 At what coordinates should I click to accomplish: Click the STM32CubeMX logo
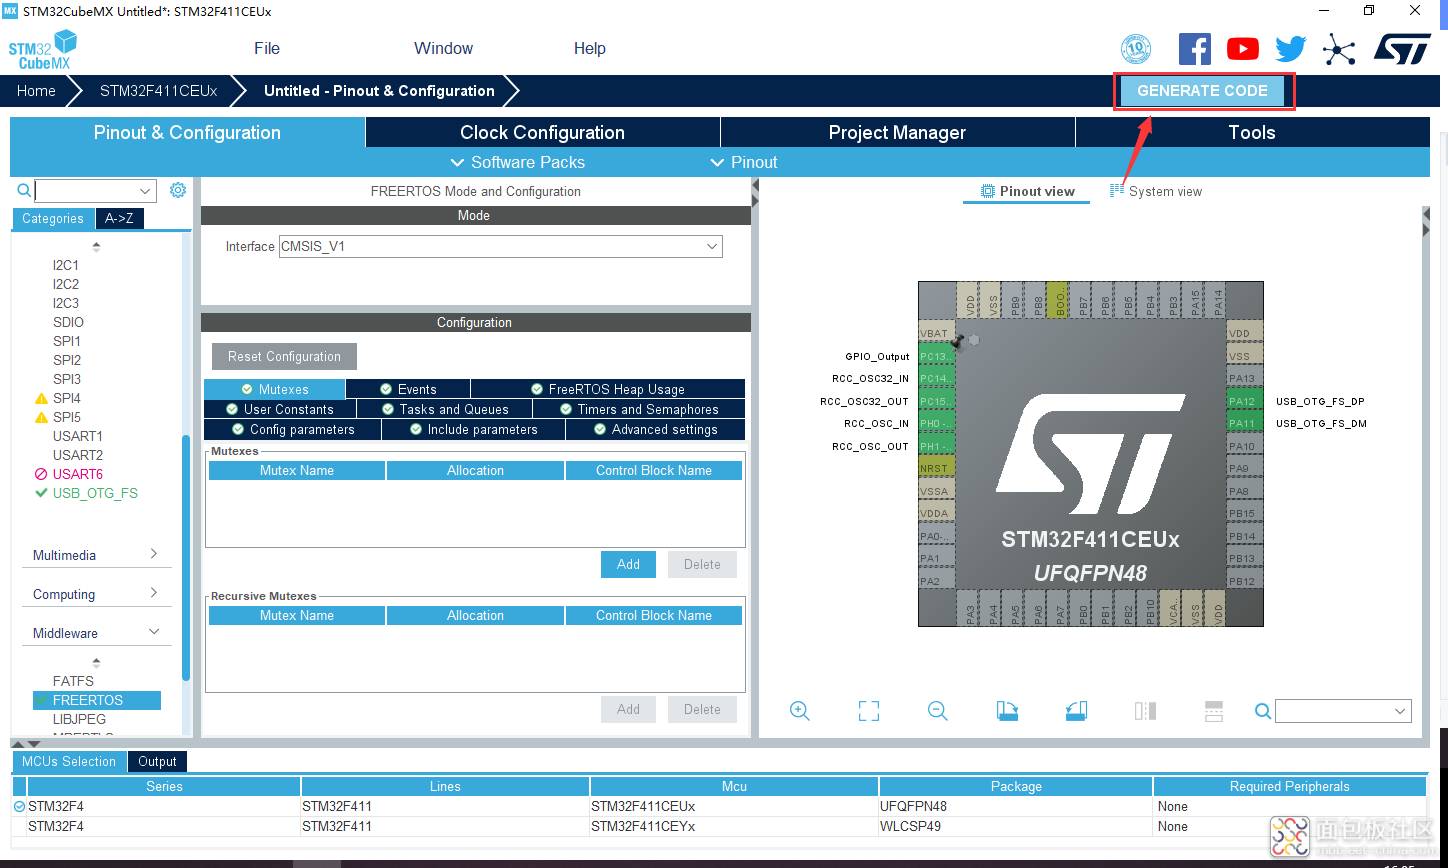pyautogui.click(x=43, y=49)
